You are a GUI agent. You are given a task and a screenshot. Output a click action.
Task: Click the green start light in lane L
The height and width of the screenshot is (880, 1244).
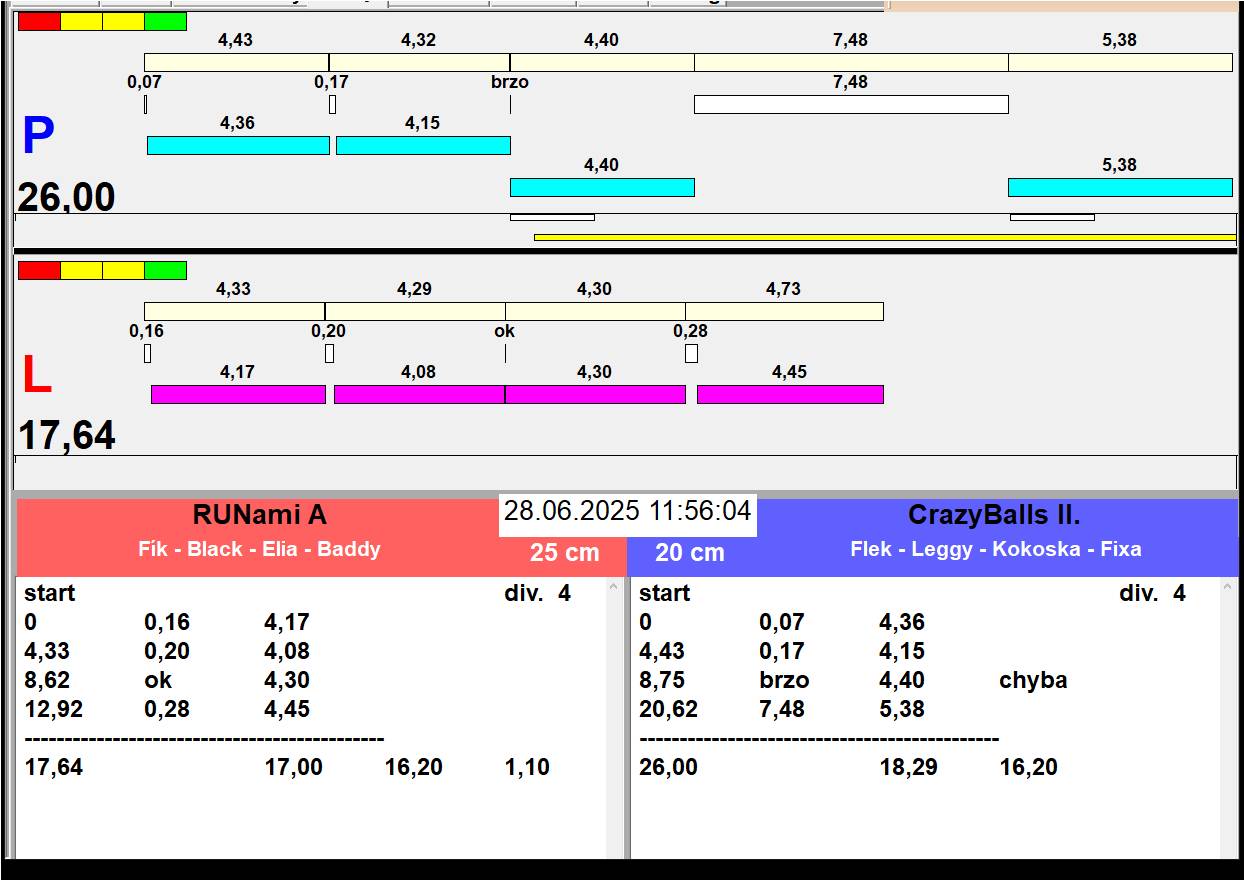pyautogui.click(x=165, y=270)
